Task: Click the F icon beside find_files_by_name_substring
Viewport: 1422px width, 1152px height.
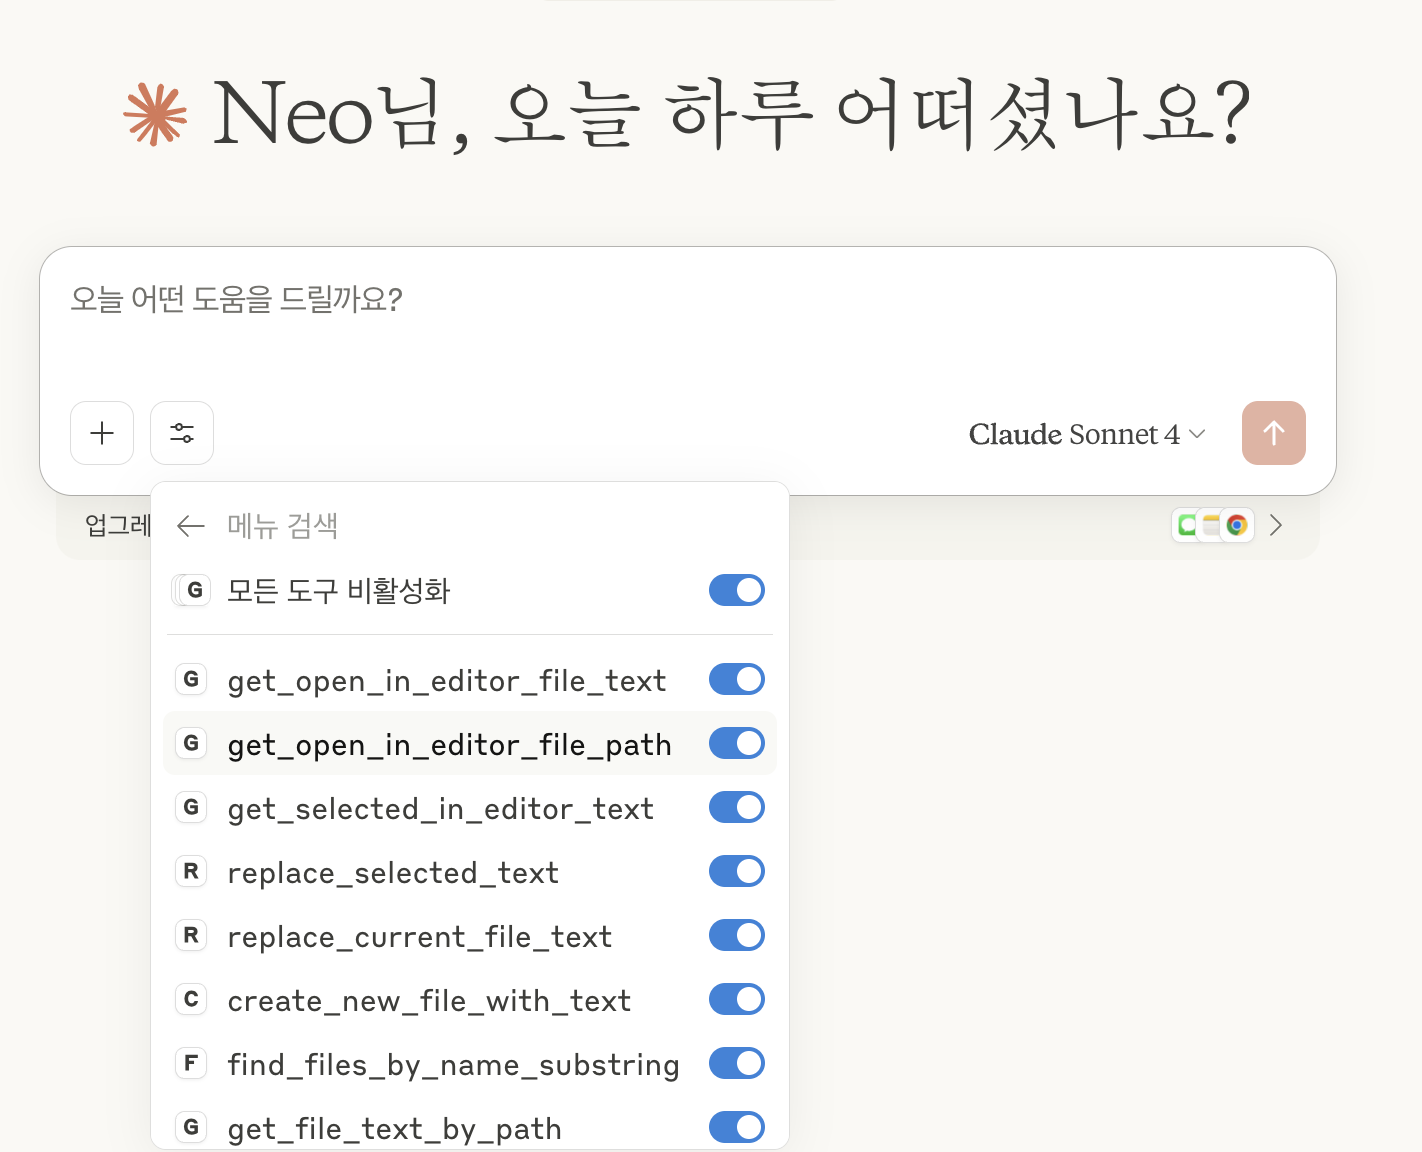Action: pyautogui.click(x=191, y=1064)
